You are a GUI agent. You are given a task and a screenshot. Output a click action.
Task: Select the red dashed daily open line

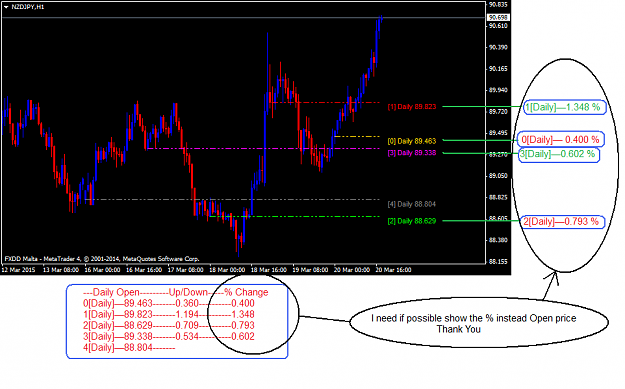(x=325, y=102)
